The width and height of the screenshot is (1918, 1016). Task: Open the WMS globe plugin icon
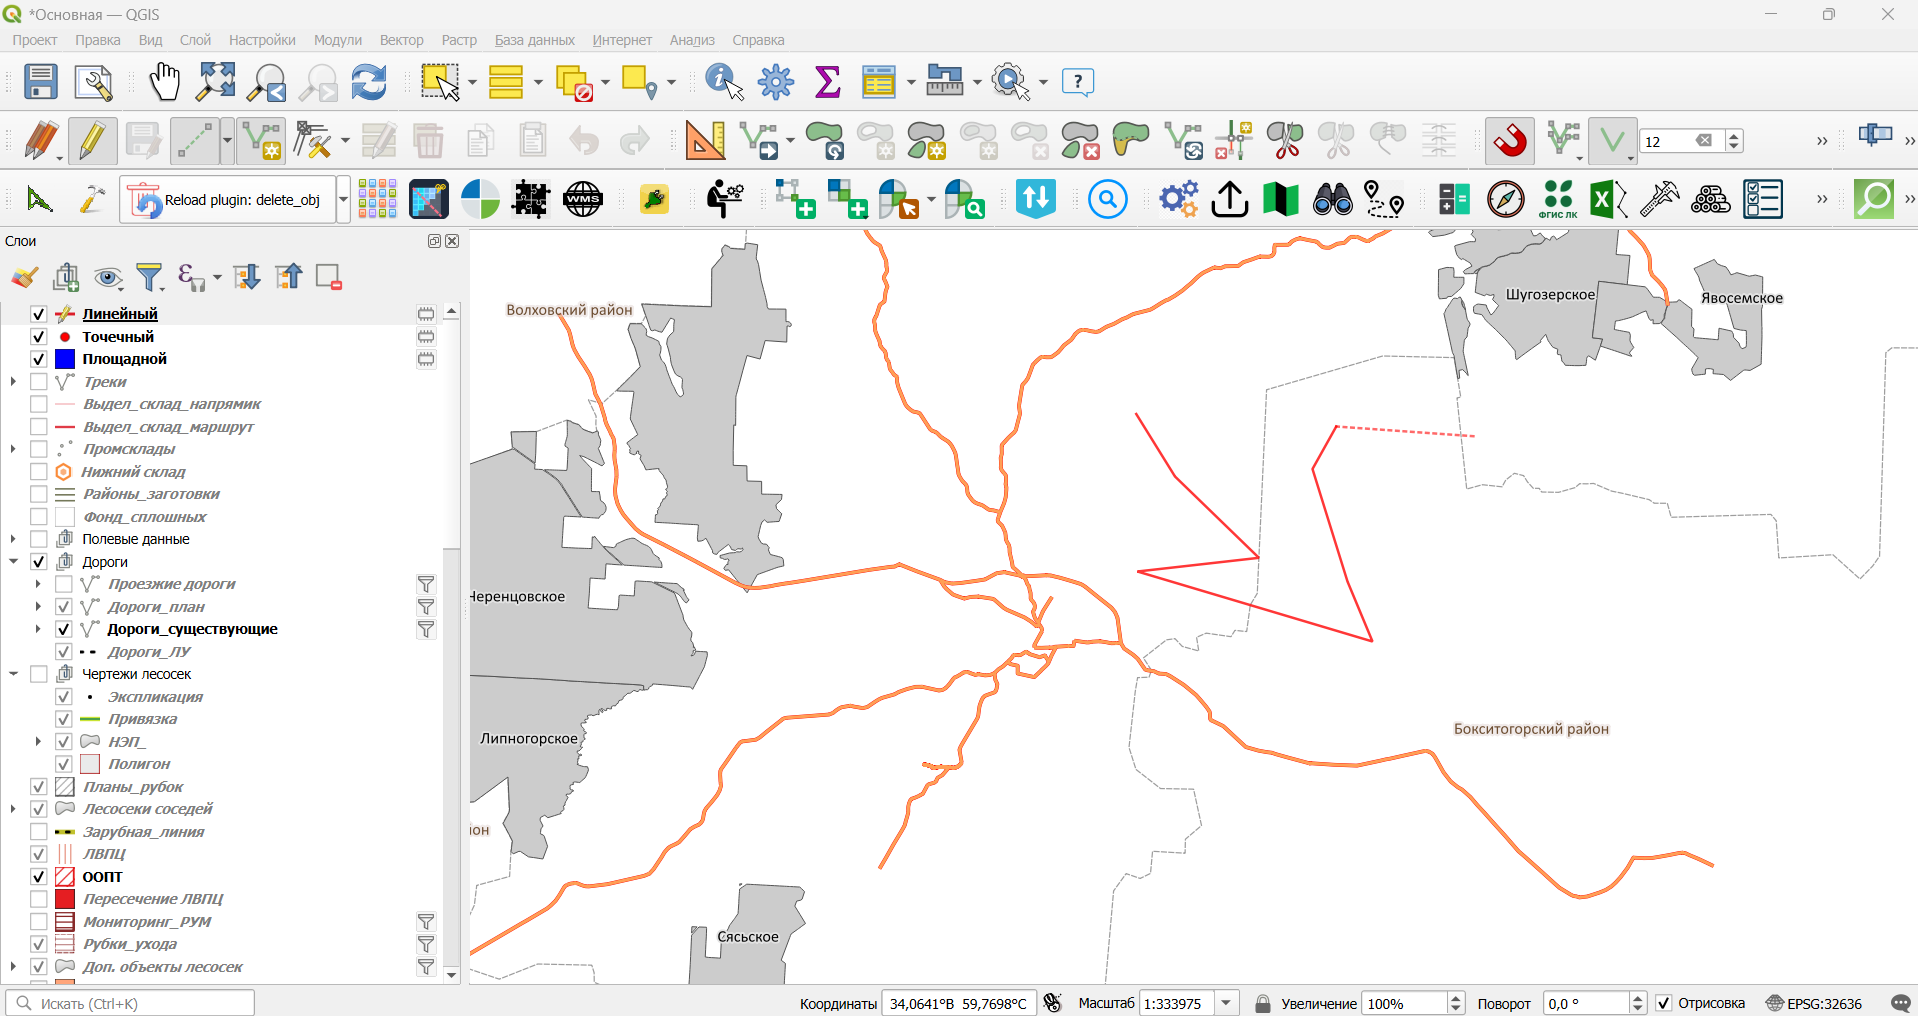pos(583,199)
